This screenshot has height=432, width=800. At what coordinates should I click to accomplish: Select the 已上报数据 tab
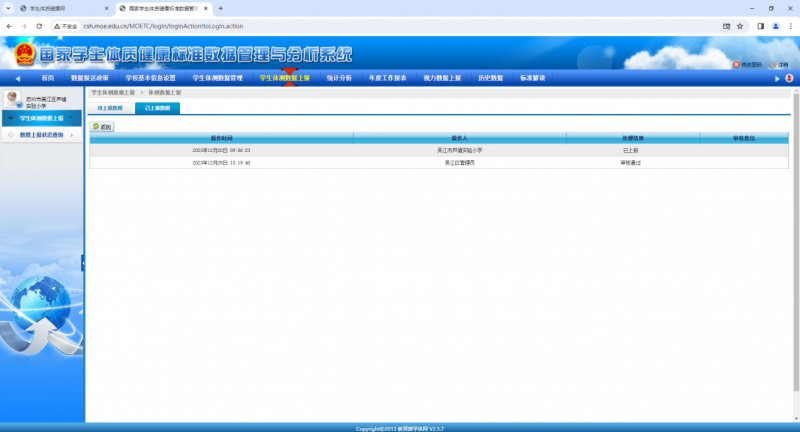click(157, 107)
